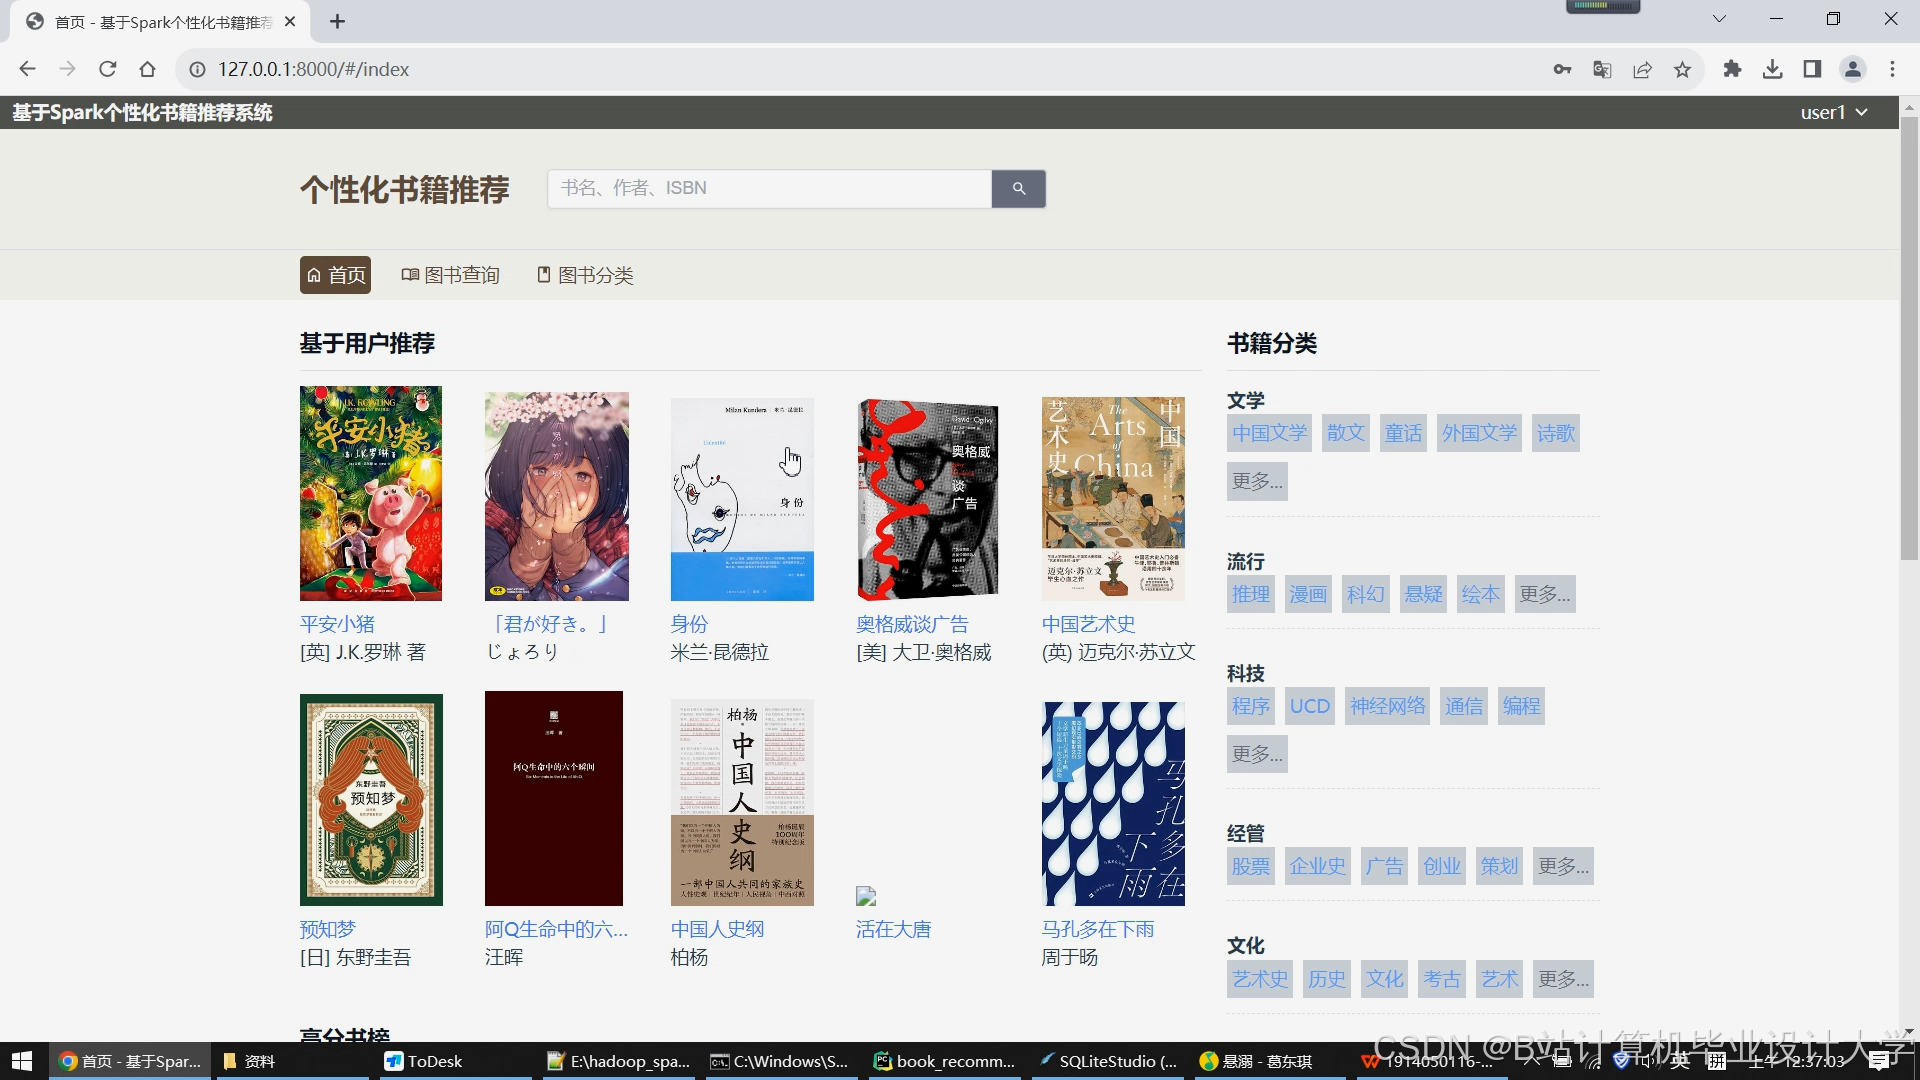
Task: Open the browser extensions puzzle icon
Action: [x=1733, y=69]
